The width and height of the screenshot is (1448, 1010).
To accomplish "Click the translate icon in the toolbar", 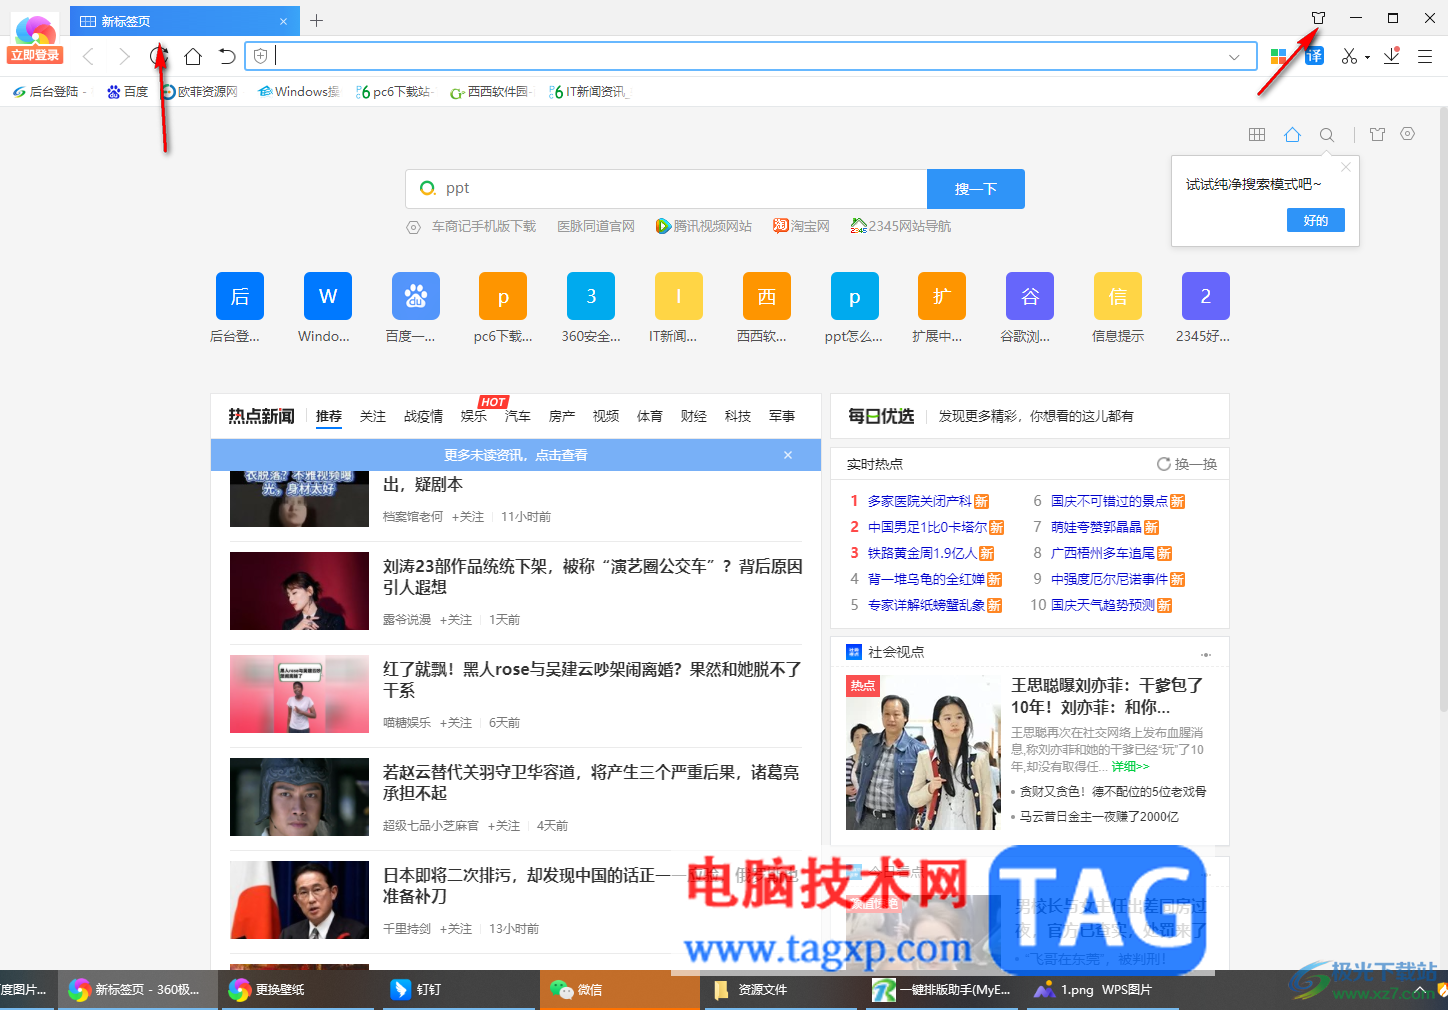I will 1314,57.
